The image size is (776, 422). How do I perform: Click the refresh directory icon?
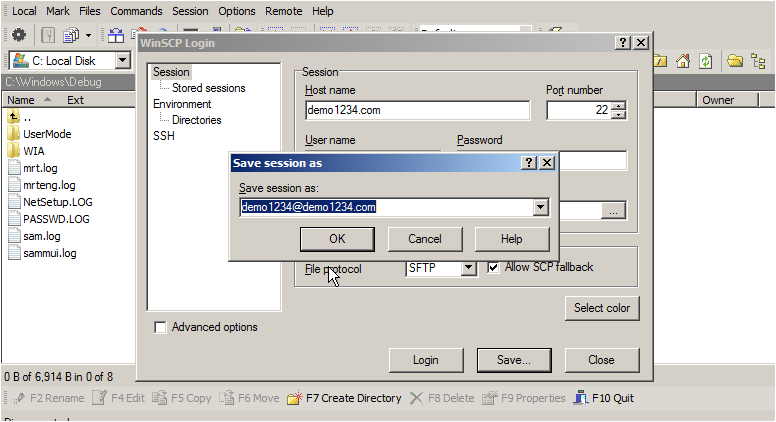(705, 61)
